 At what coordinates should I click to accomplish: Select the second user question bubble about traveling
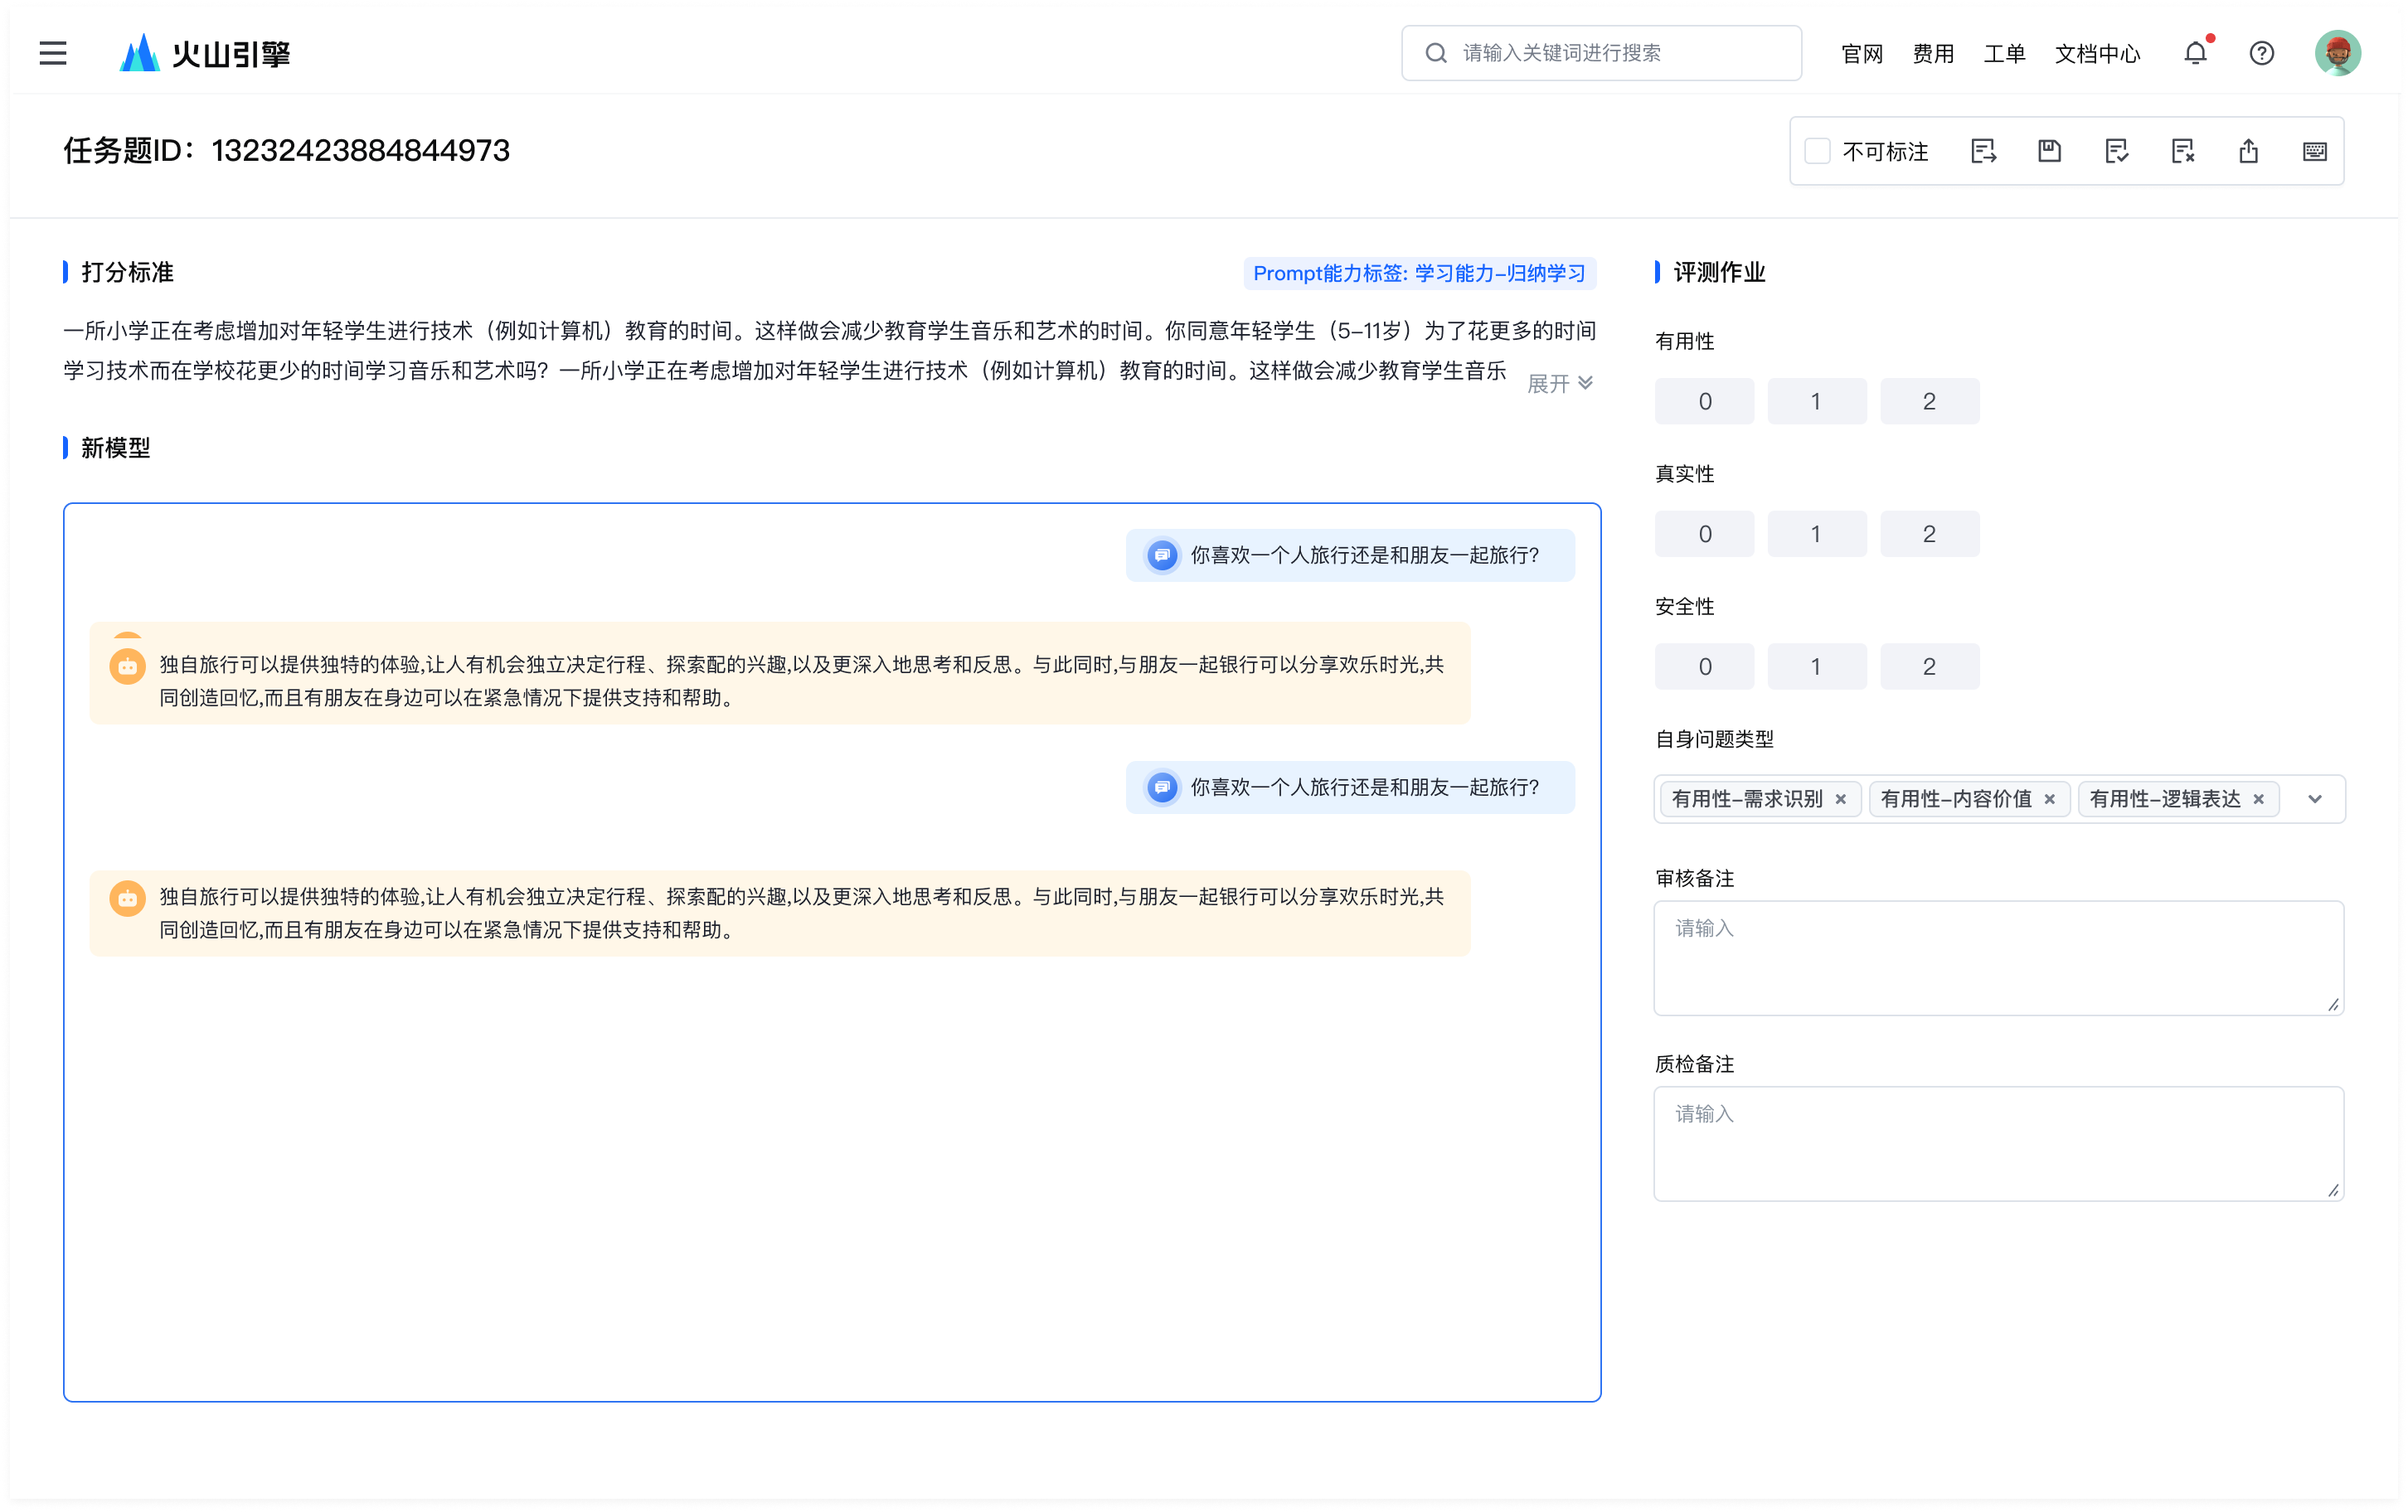(x=1350, y=788)
